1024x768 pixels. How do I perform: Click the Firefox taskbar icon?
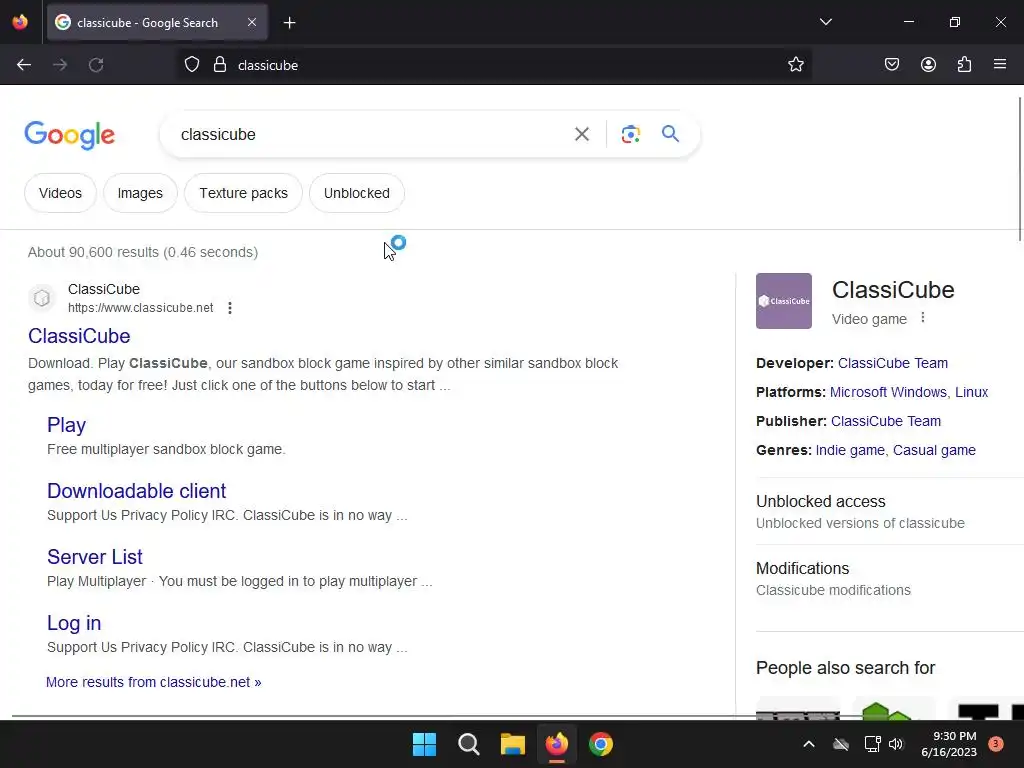click(x=556, y=744)
